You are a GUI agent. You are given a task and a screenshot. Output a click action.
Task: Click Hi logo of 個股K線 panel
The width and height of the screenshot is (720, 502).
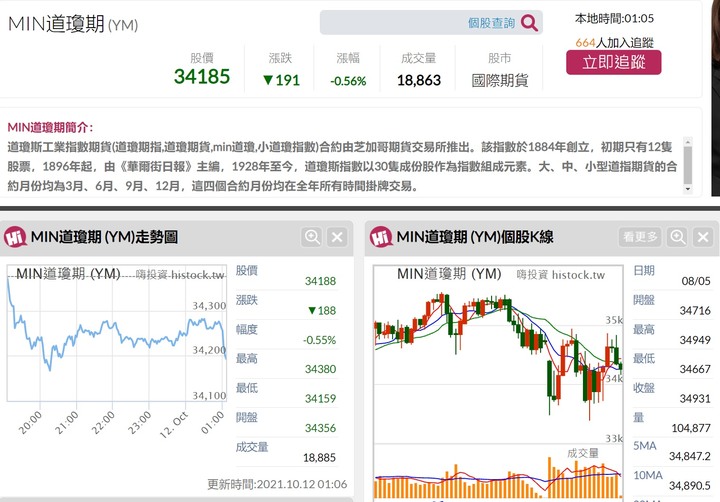coord(381,237)
